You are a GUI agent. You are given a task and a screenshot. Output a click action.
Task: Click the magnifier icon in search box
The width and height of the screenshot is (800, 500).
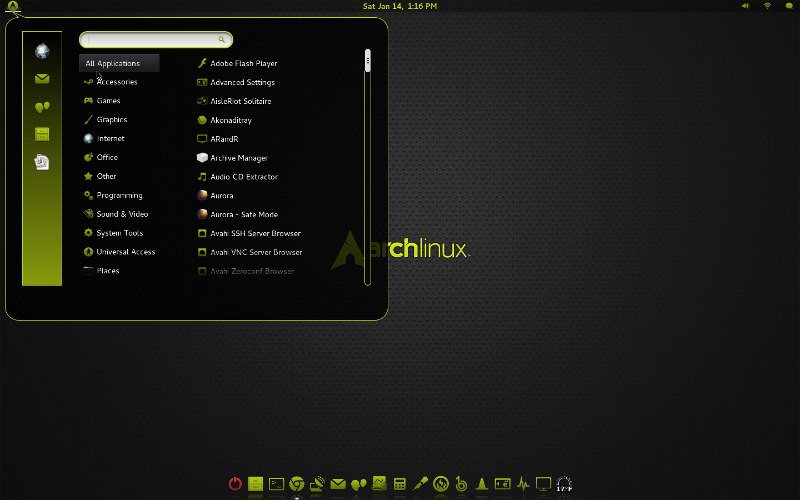pos(221,39)
